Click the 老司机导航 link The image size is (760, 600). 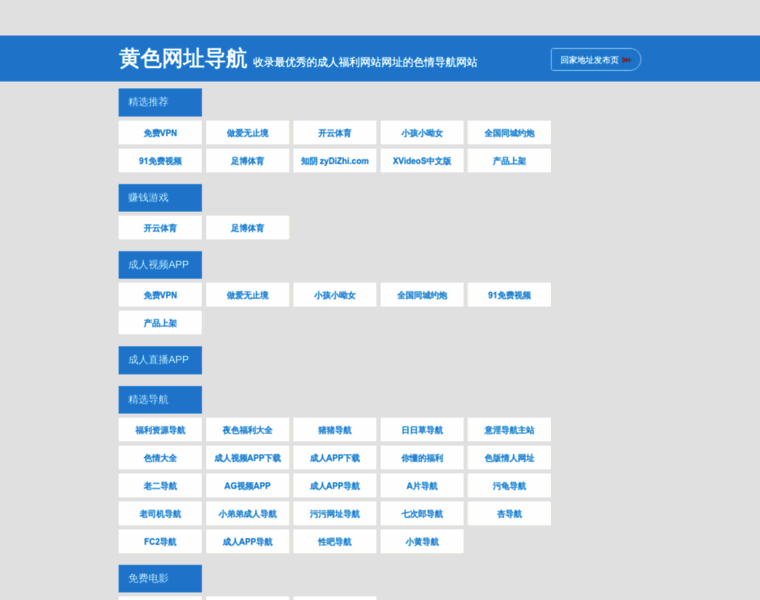(160, 514)
